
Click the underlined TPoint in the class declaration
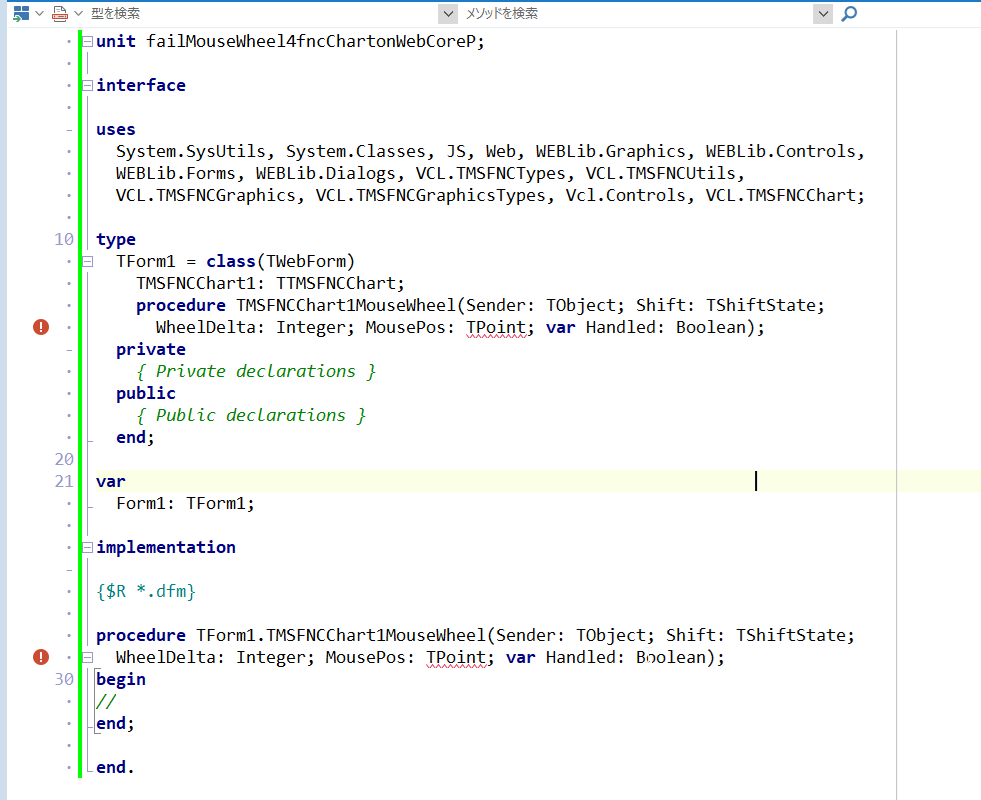(x=495, y=328)
